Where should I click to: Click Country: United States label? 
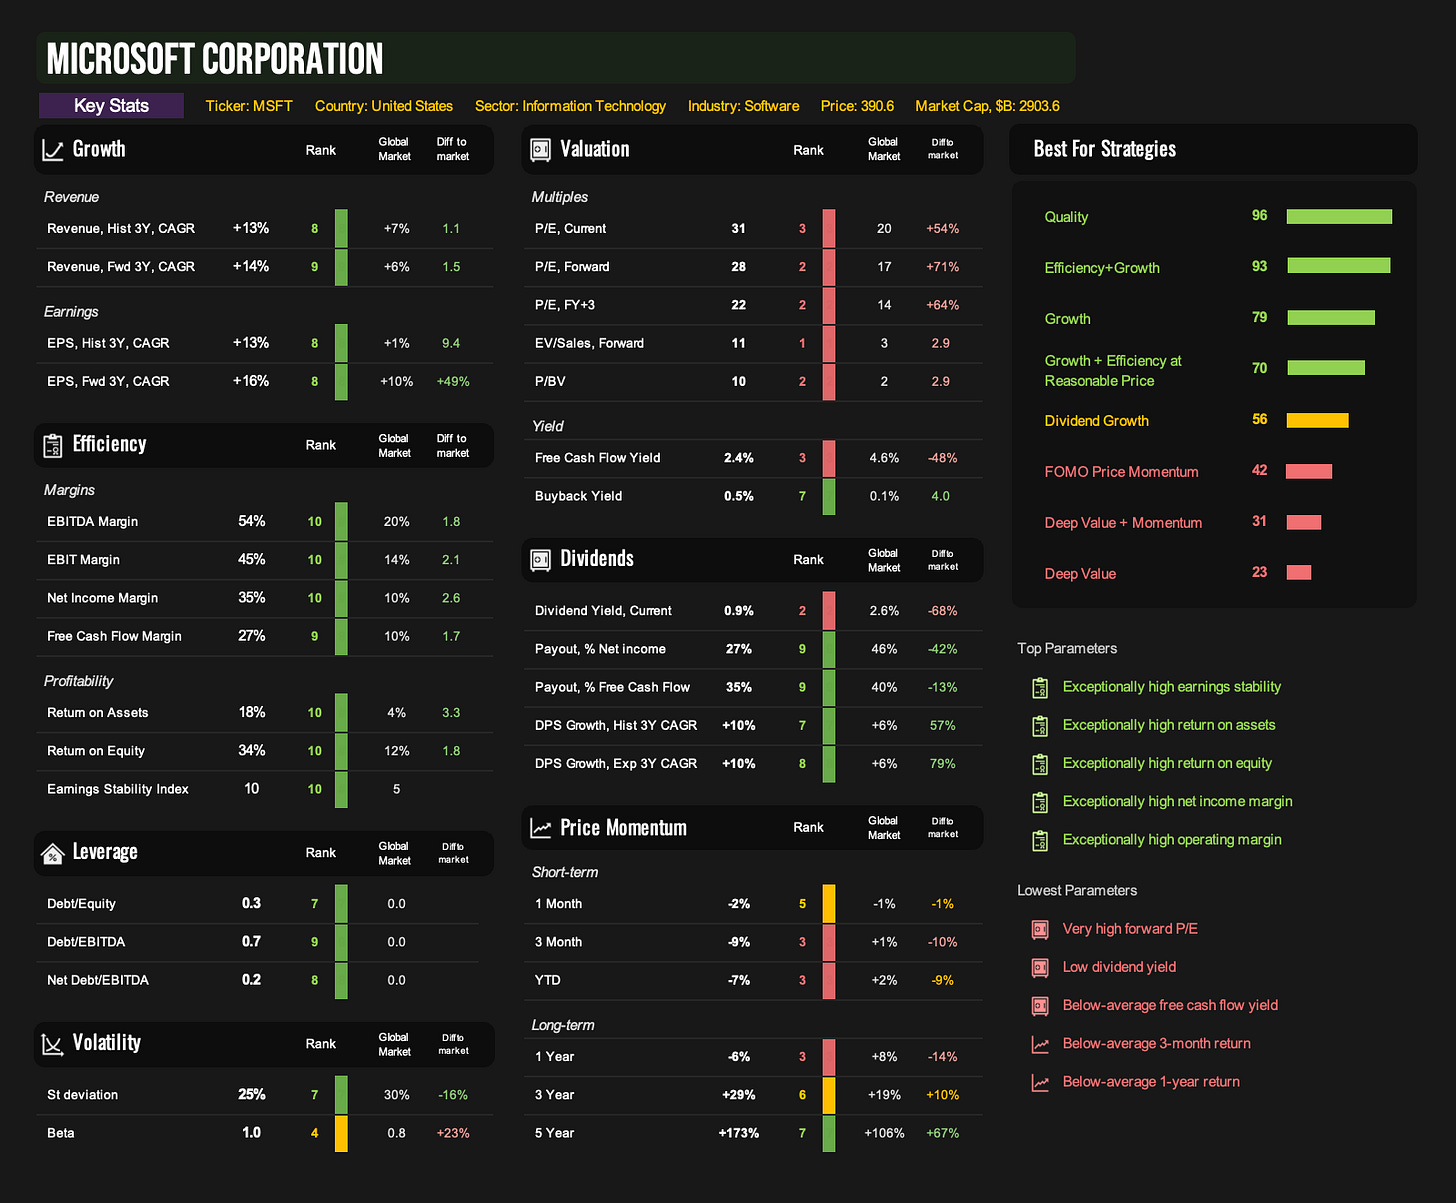384,106
